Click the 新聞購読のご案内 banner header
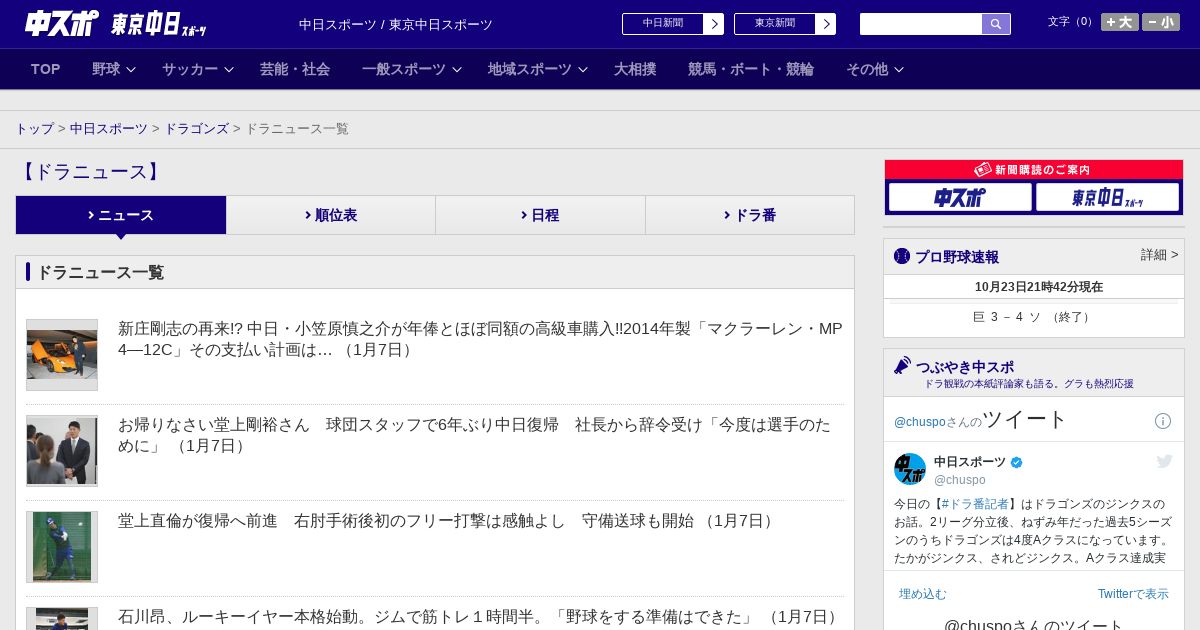The image size is (1200, 630). (1034, 170)
